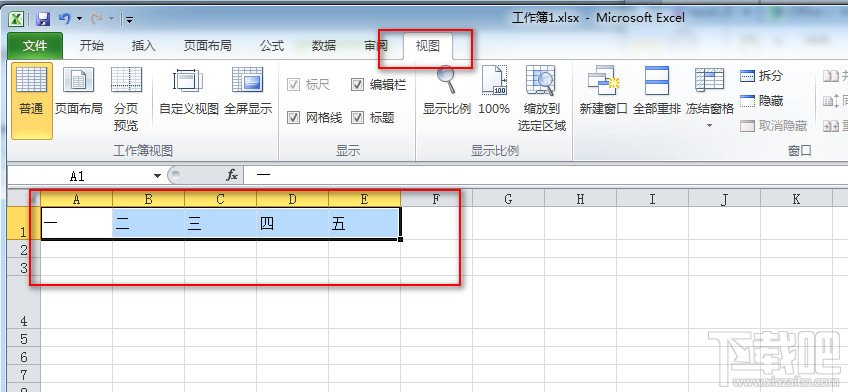Switch to the 公式 tab
The image size is (848, 392).
click(271, 46)
